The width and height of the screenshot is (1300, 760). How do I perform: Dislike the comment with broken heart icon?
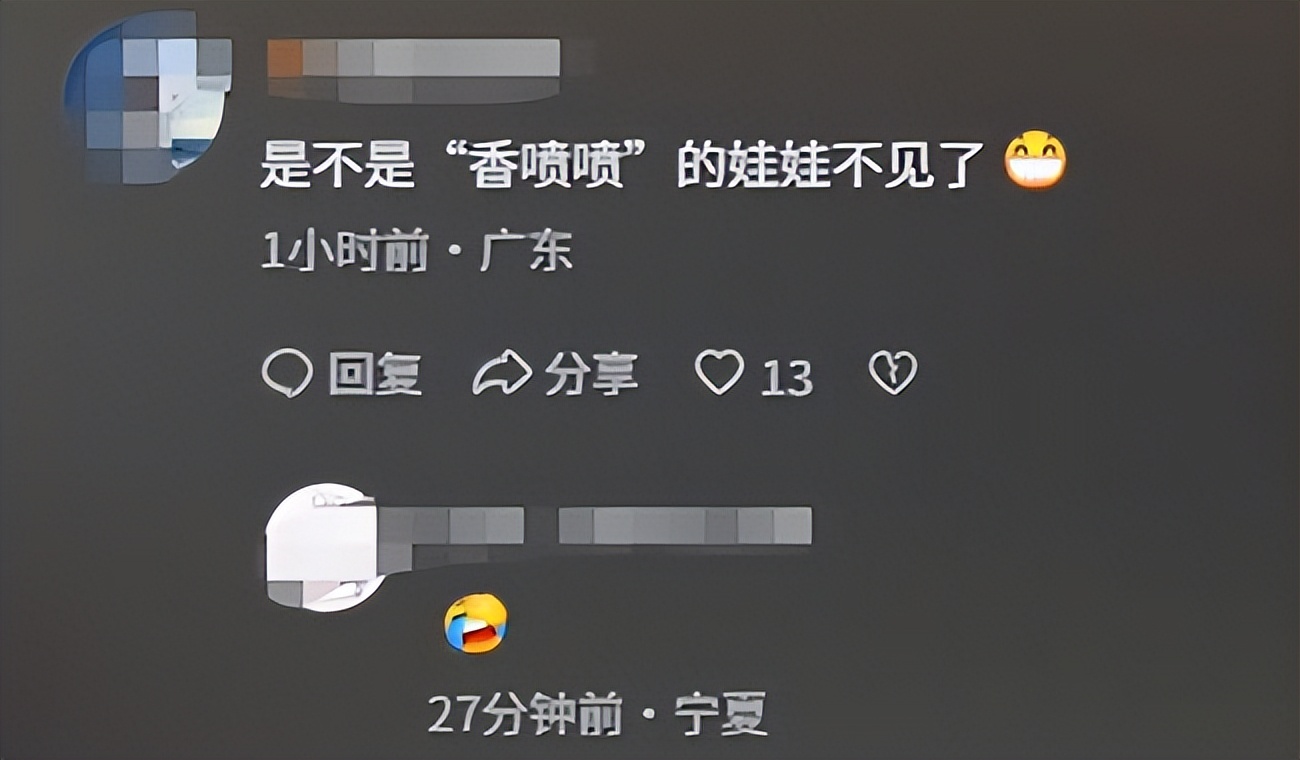coord(893,373)
